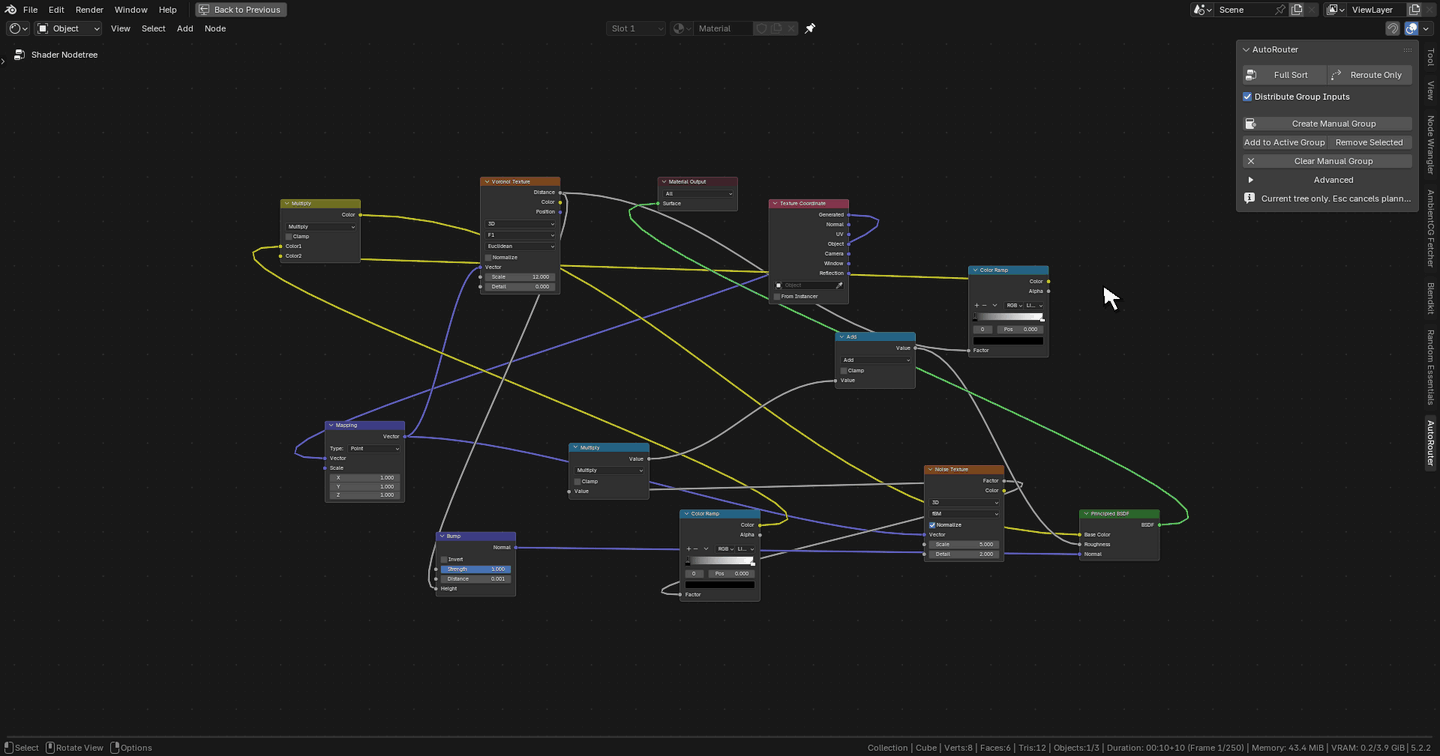Click the add view layer icon
The width and height of the screenshot is (1440, 756).
pyautogui.click(x=1414, y=9)
